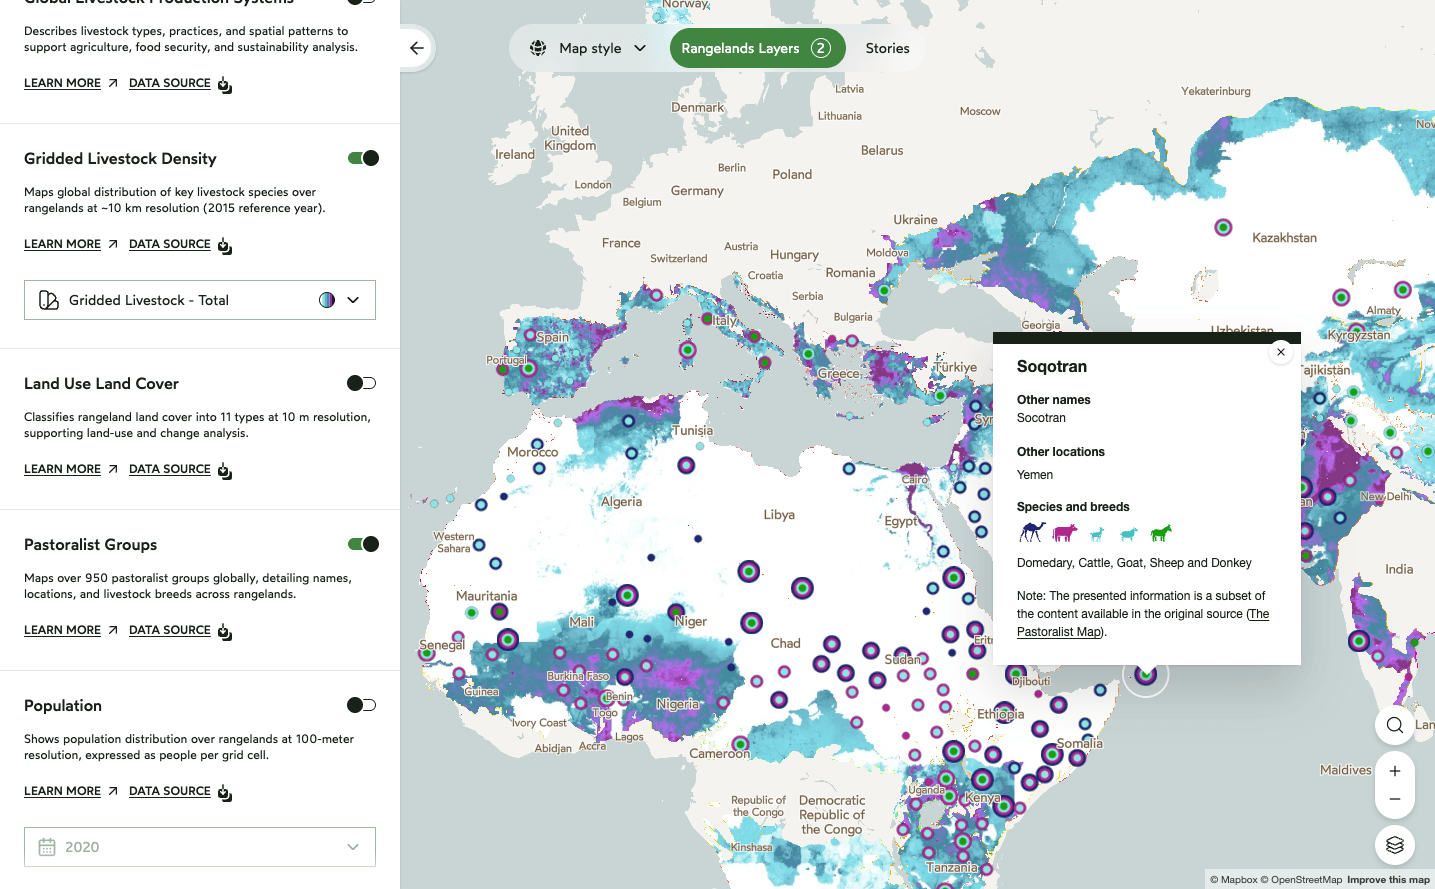
Task: Switch to the Stories tab
Action: click(888, 48)
